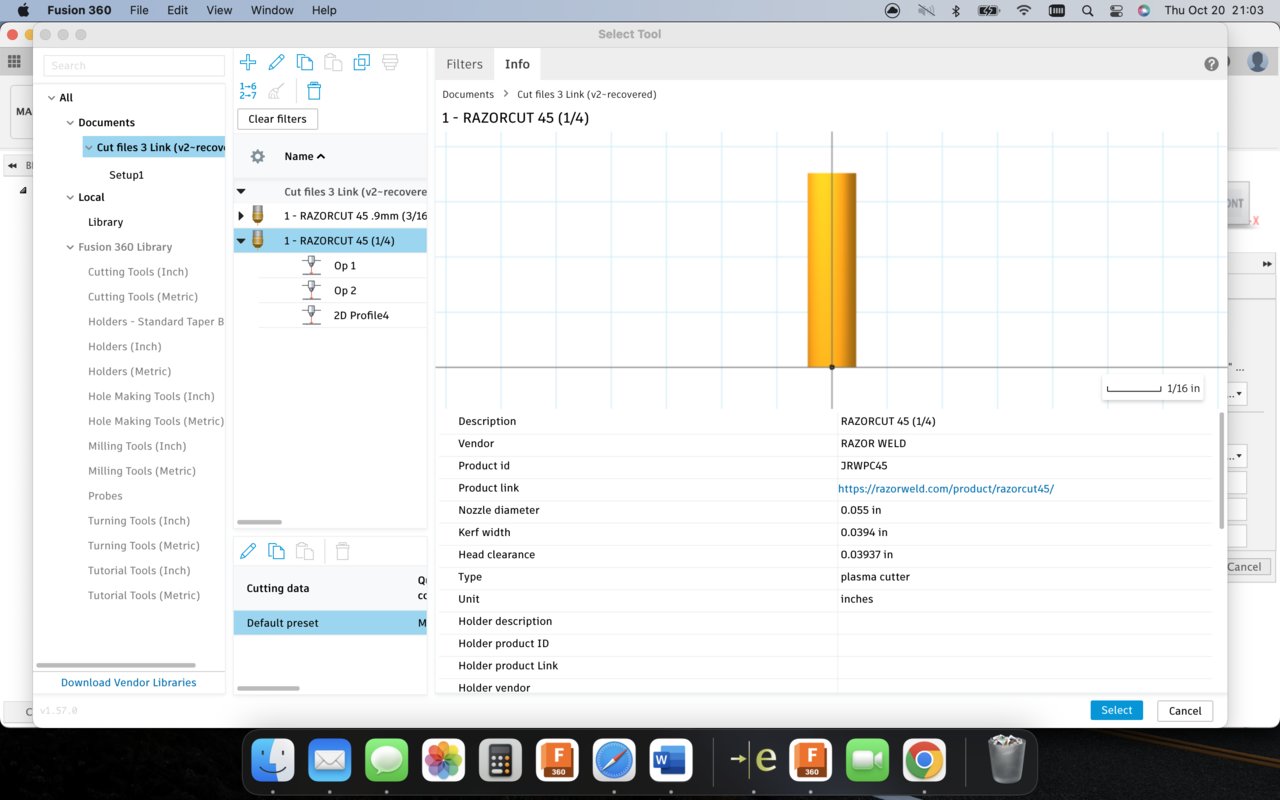Collapse the Documents library node
This screenshot has height=800, width=1280.
[70, 123]
